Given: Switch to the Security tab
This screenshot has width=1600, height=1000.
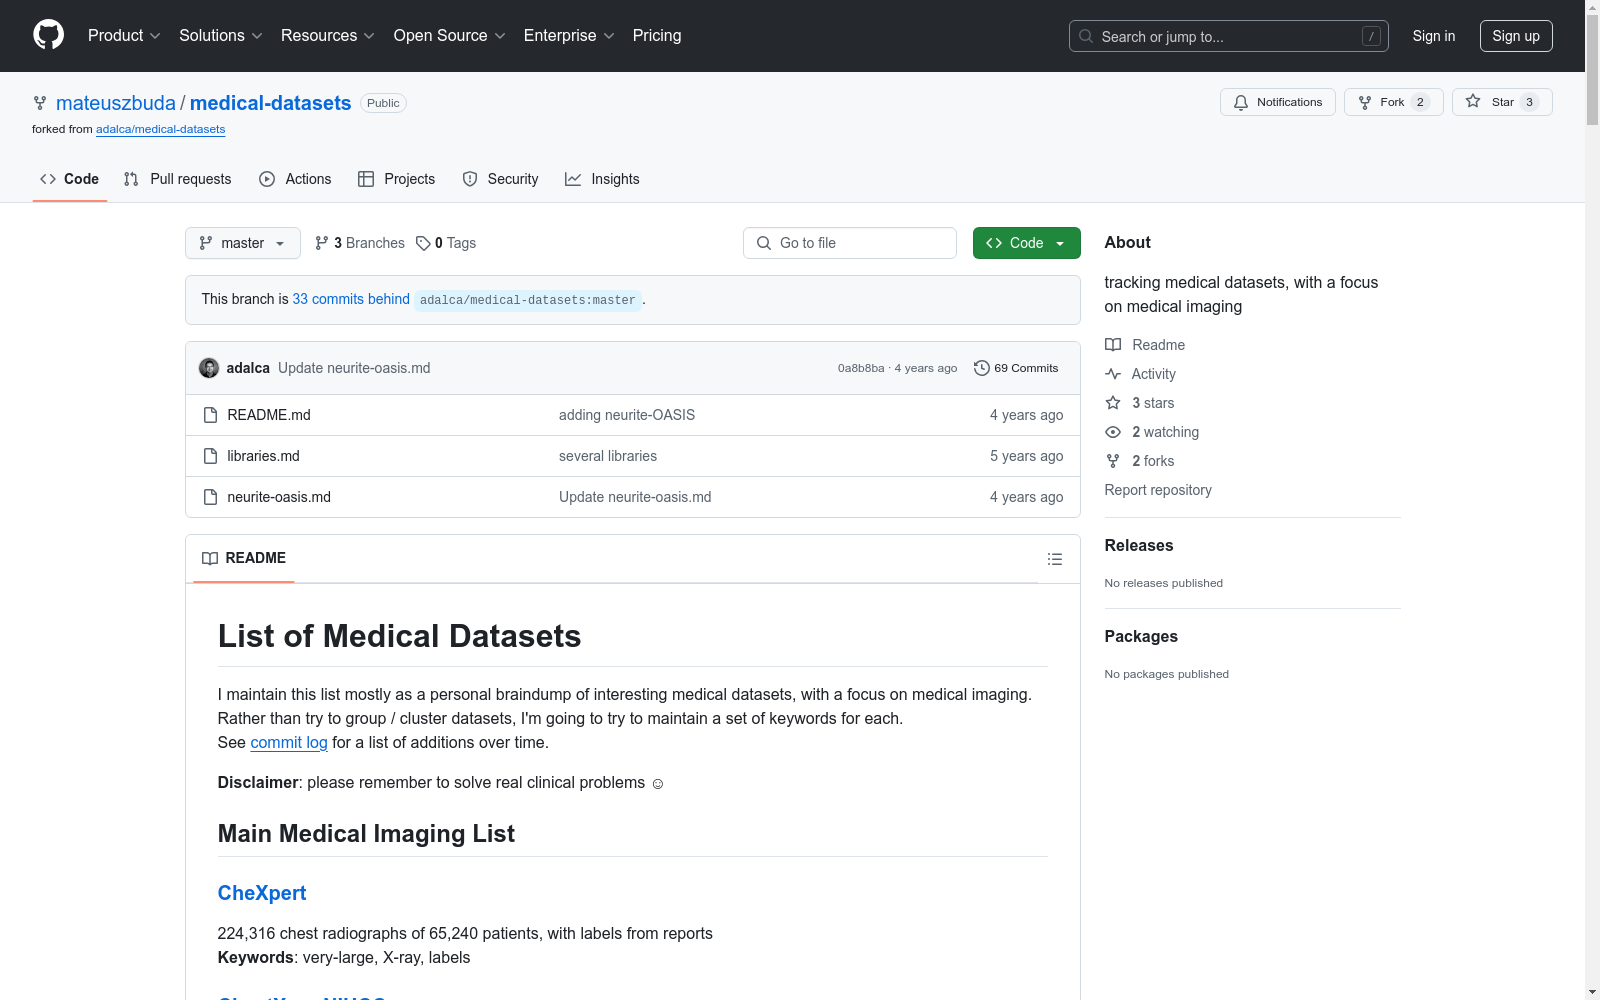Looking at the screenshot, I should (x=500, y=179).
